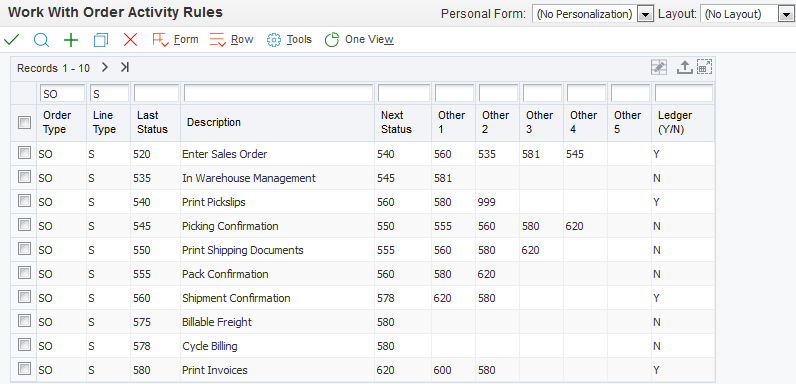
Task: Check the Print Invoices row checkbox
Action: coord(24,368)
